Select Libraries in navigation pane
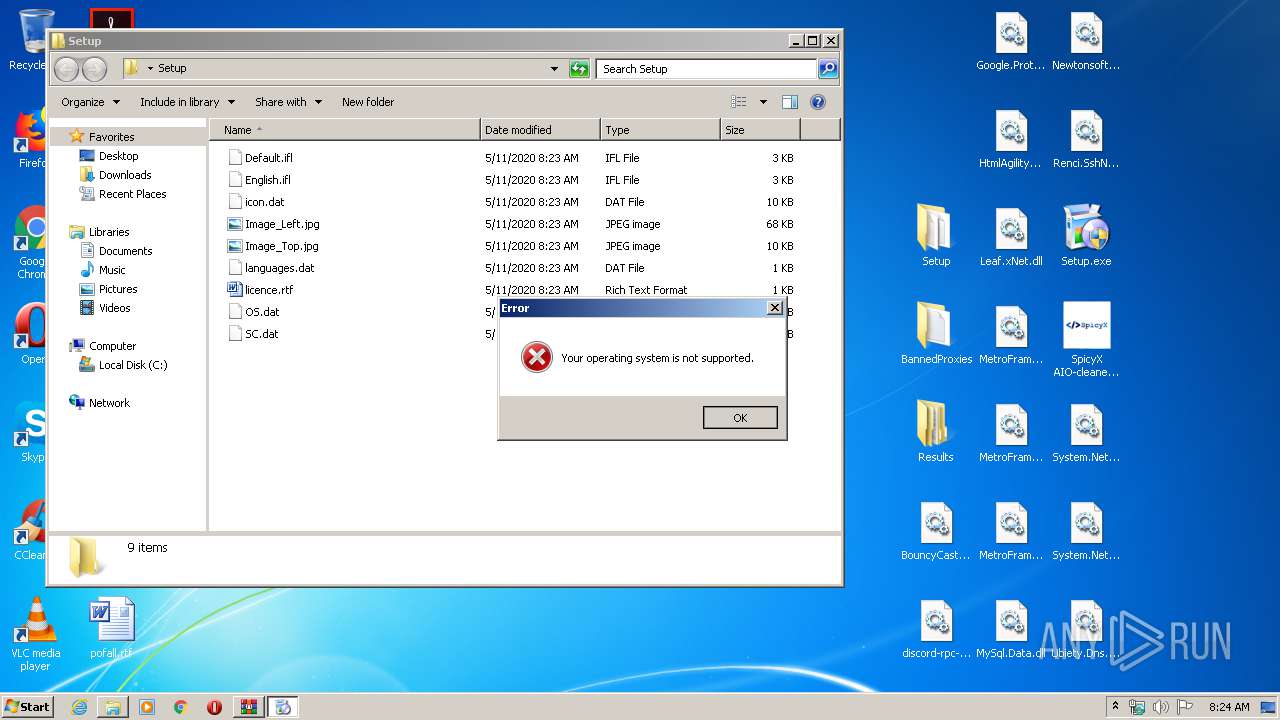The width and height of the screenshot is (1280, 720). [x=109, y=232]
